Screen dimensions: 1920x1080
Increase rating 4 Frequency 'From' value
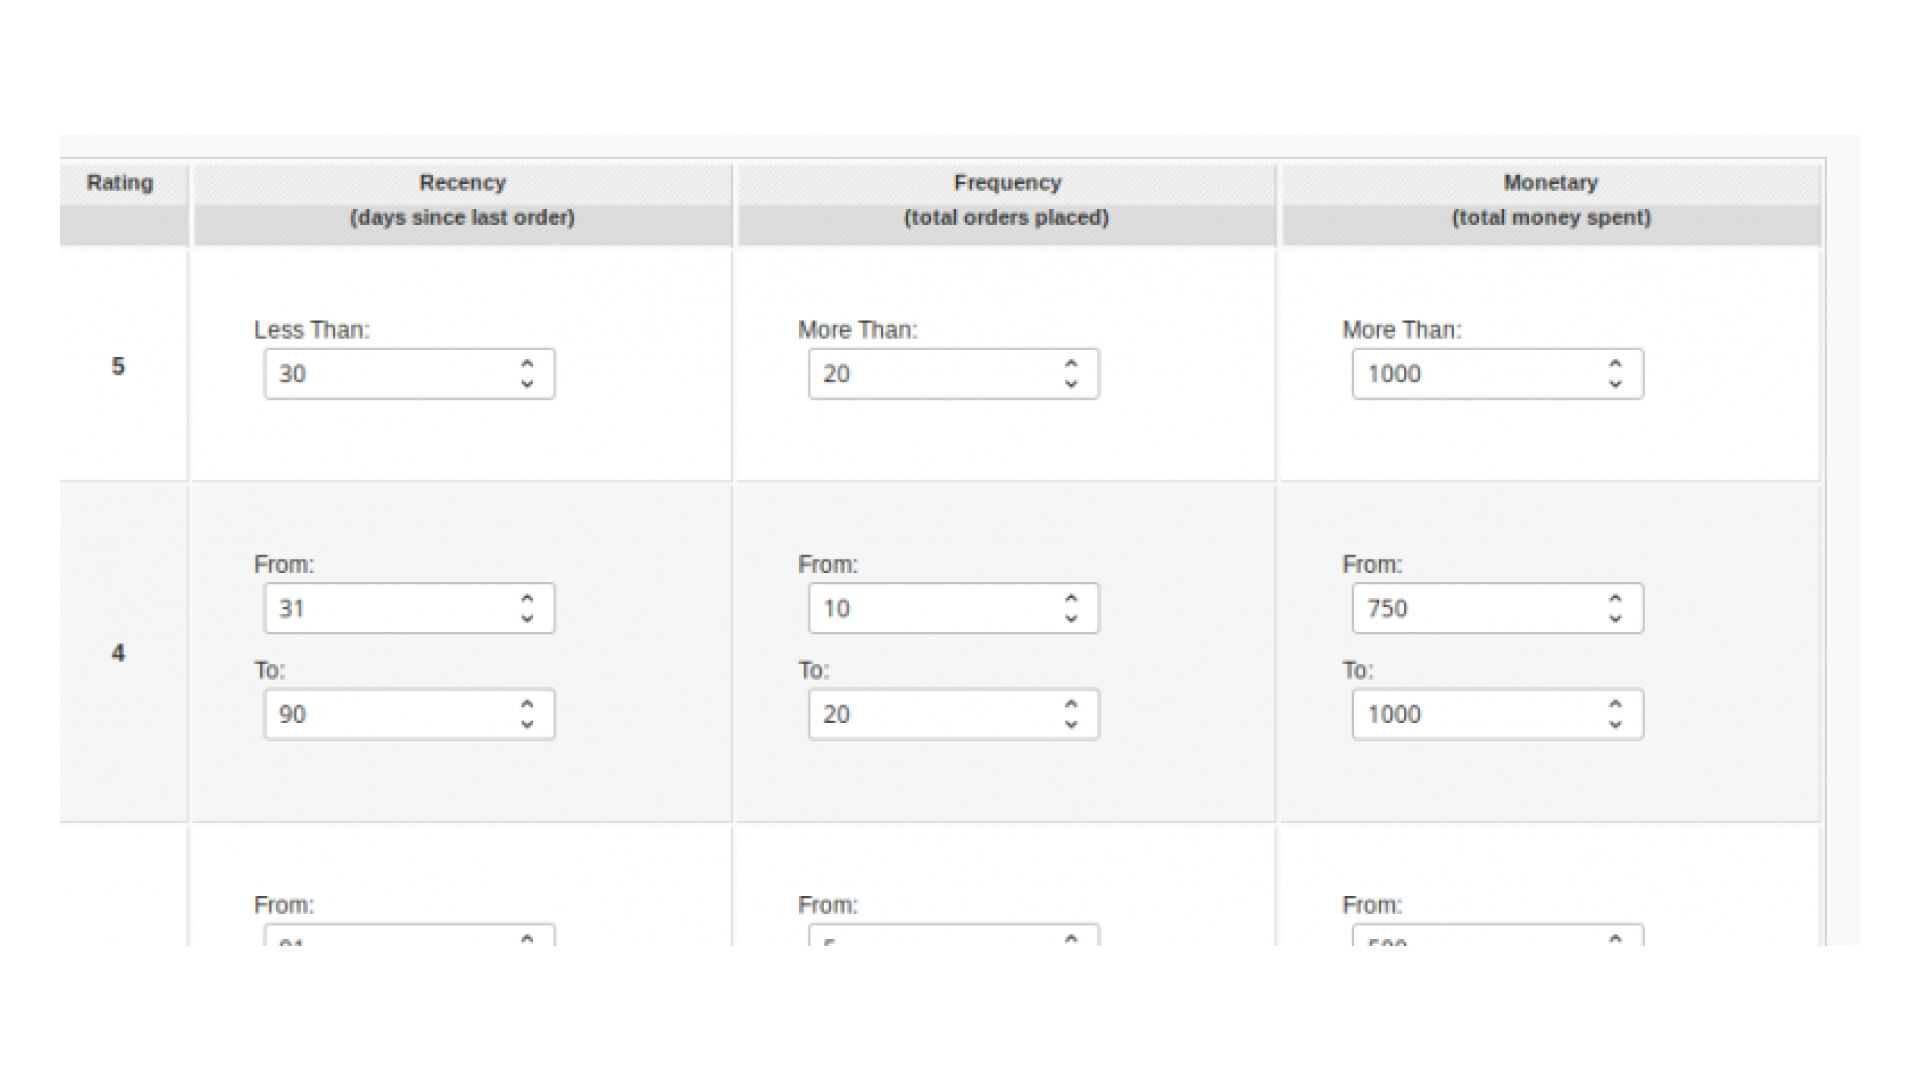pos(1071,598)
